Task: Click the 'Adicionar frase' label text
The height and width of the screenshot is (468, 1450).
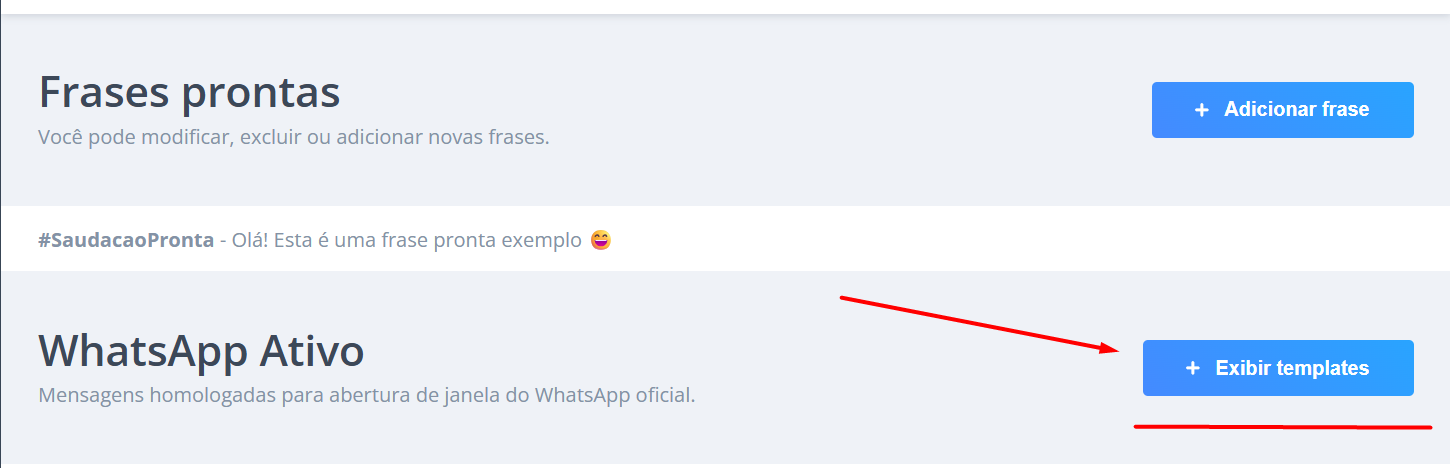Action: (x=1296, y=110)
